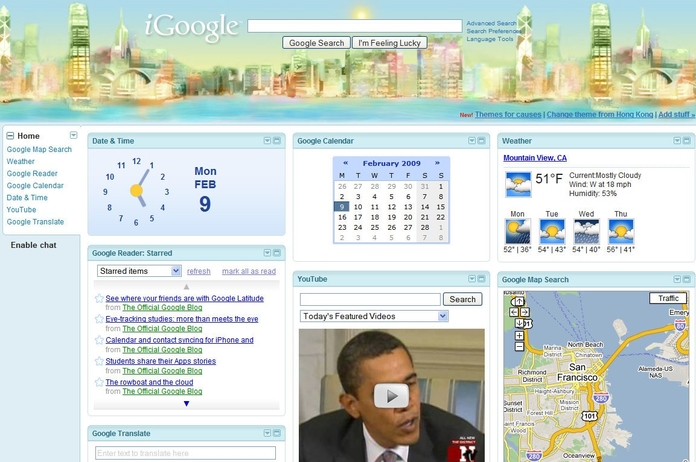The width and height of the screenshot is (696, 462).
Task: Go to previous month in calendar
Action: point(345,163)
